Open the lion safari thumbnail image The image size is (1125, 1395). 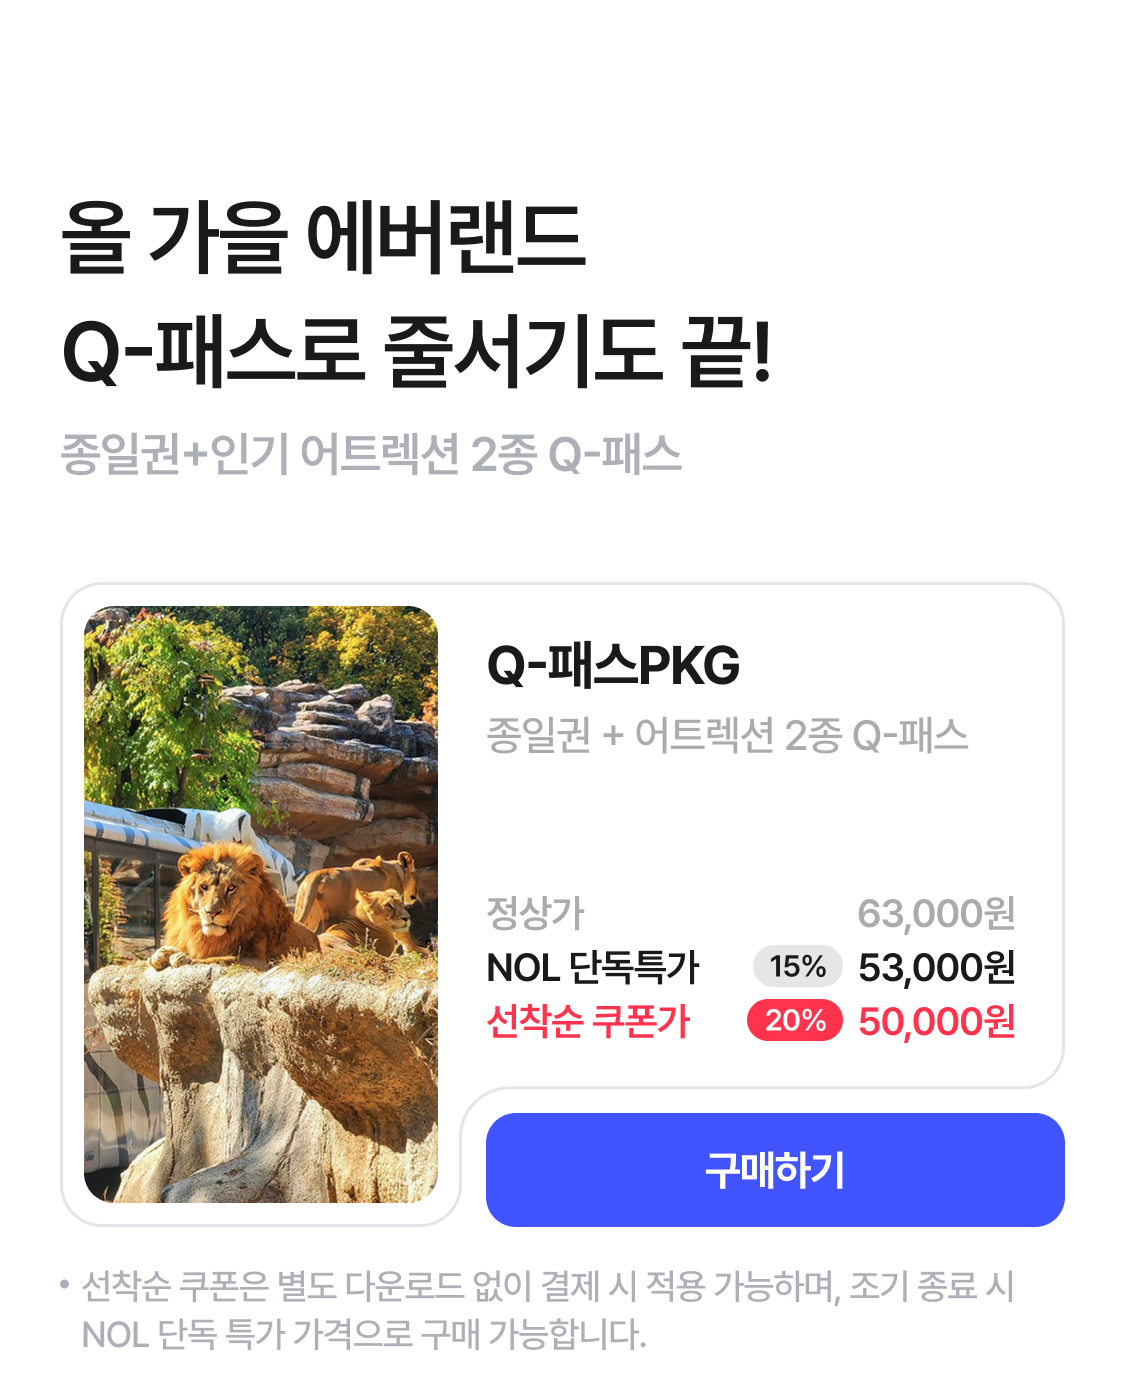pos(261,904)
